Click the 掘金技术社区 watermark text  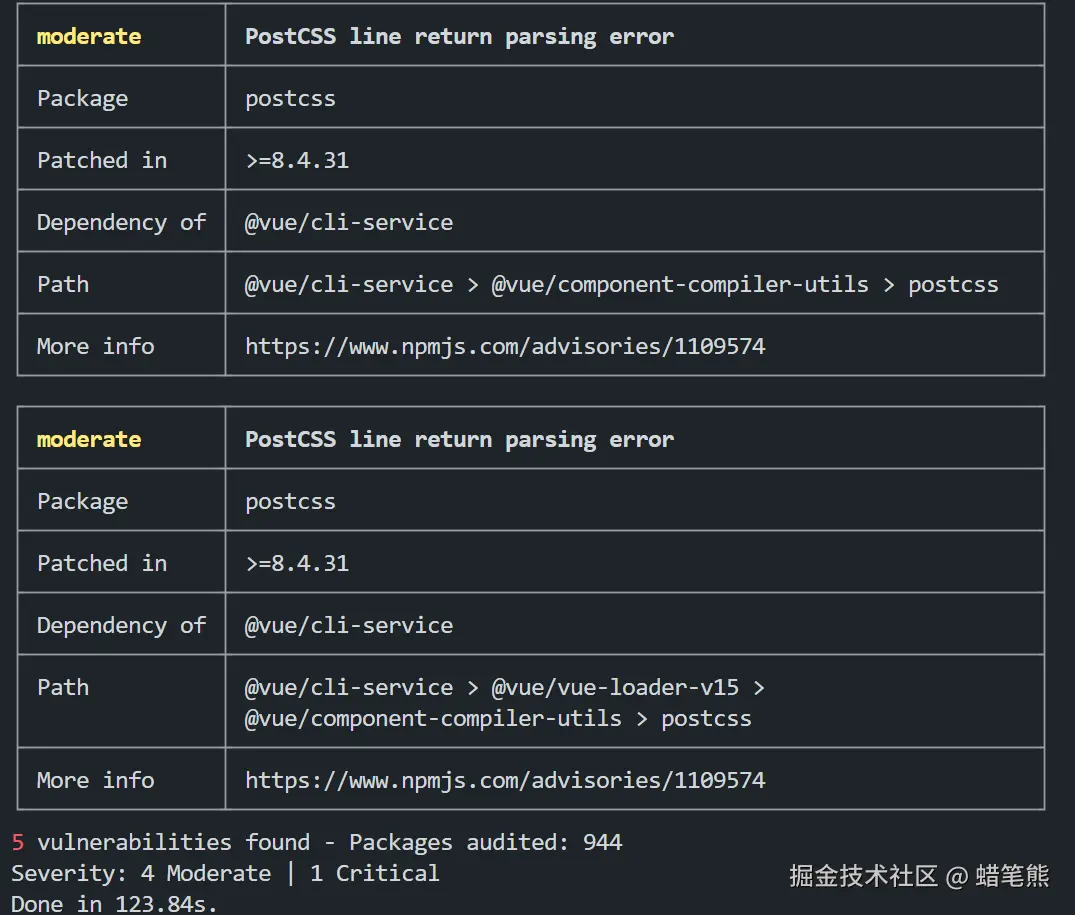coord(863,877)
